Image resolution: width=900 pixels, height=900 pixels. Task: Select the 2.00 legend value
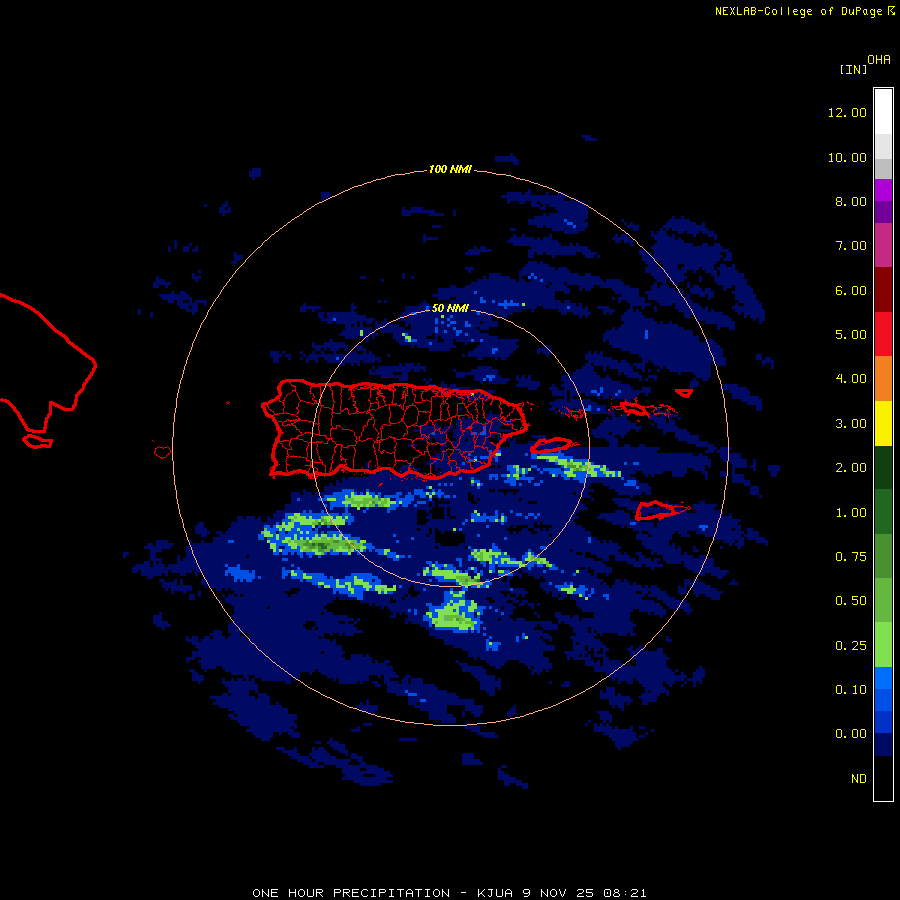[851, 468]
